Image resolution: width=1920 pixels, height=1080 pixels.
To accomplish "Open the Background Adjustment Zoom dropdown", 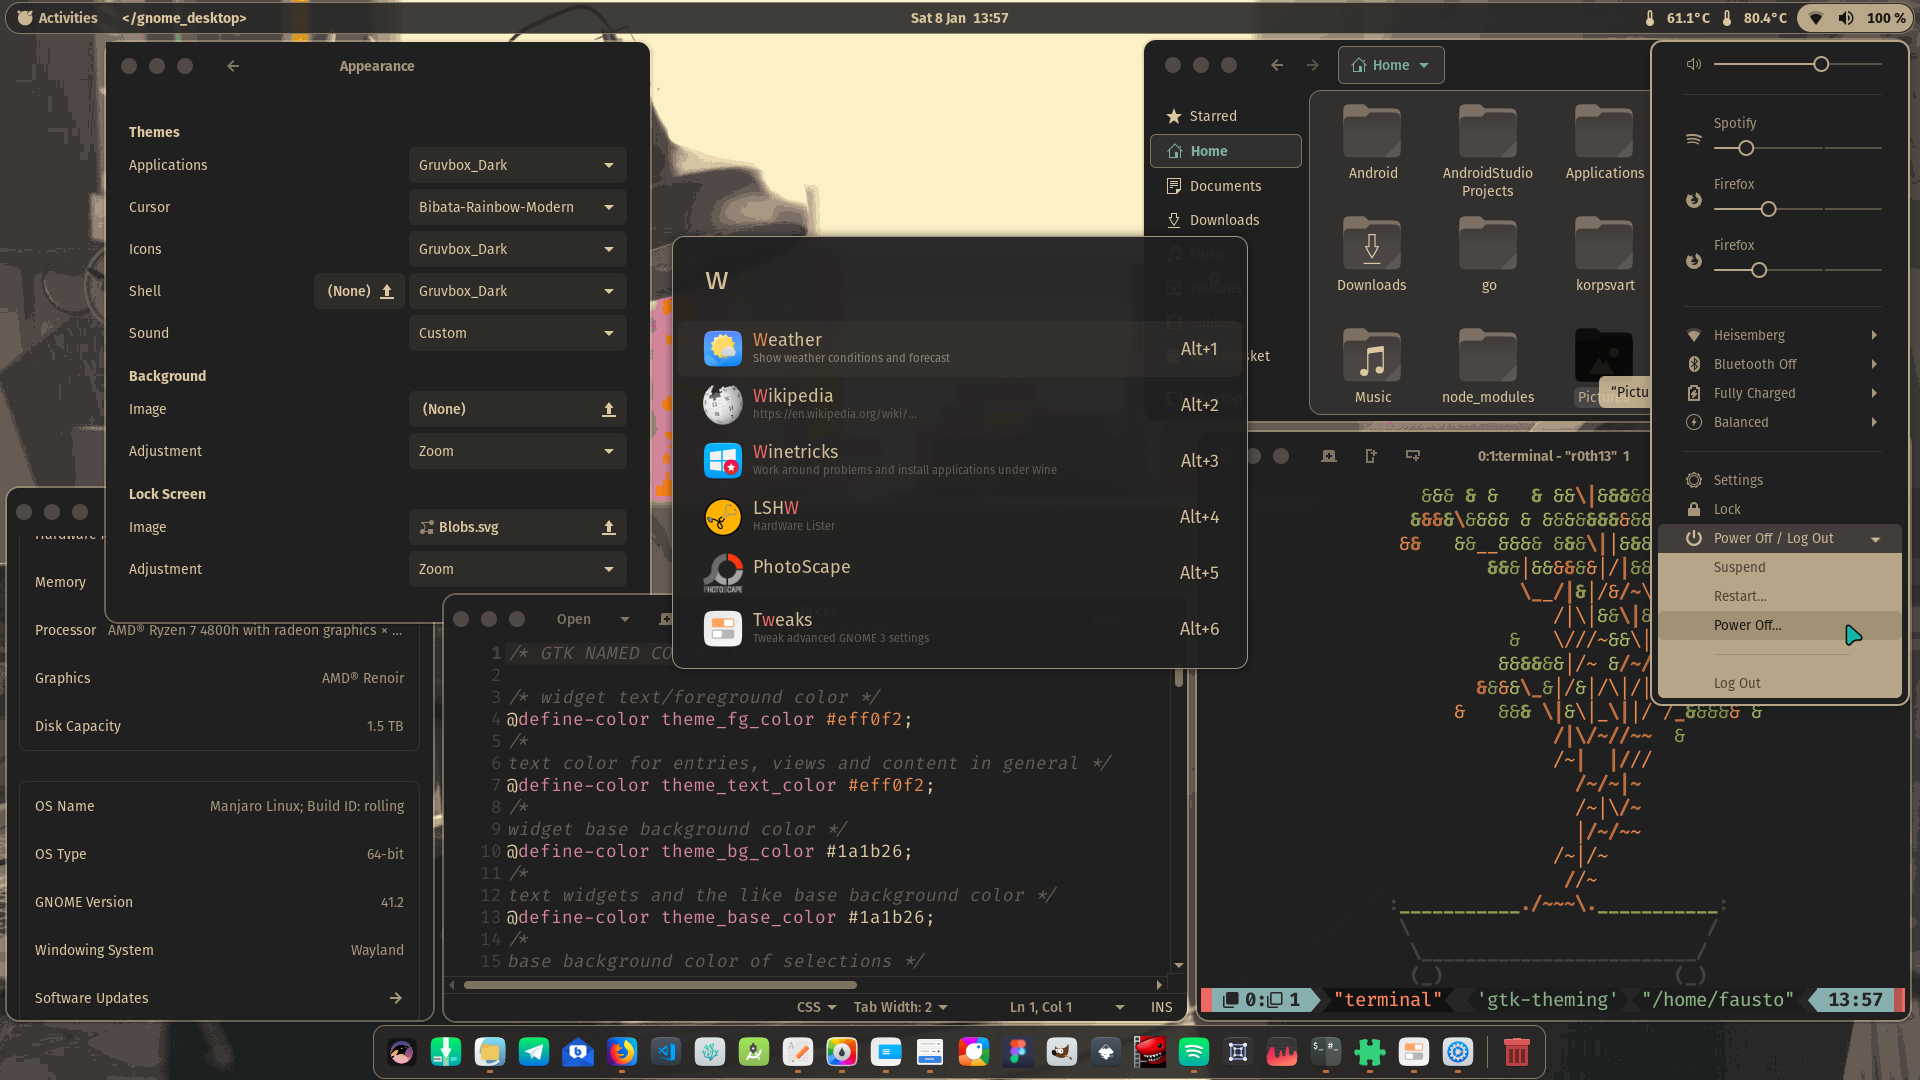I will point(518,451).
